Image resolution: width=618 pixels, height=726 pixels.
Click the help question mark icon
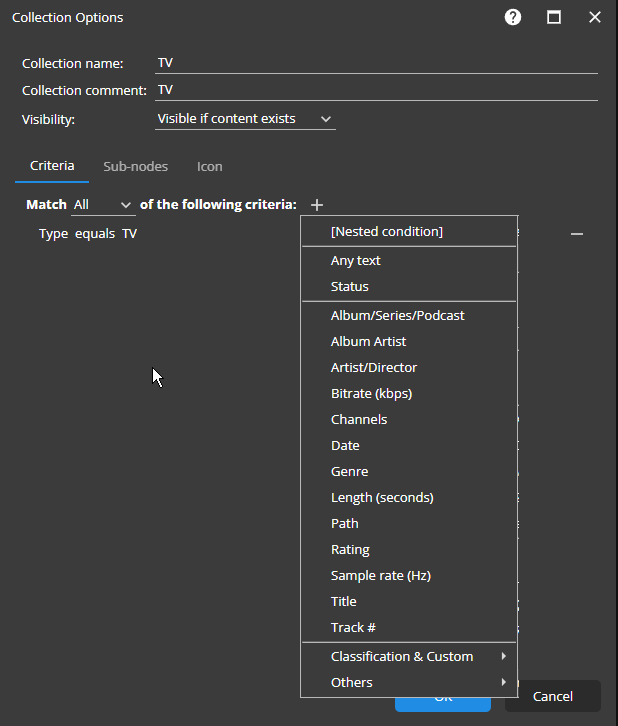pyautogui.click(x=513, y=17)
